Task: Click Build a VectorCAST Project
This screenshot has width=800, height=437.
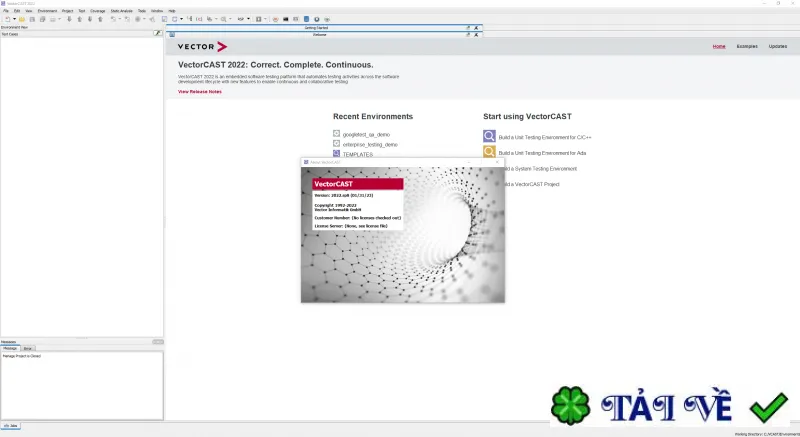Action: (x=532, y=184)
